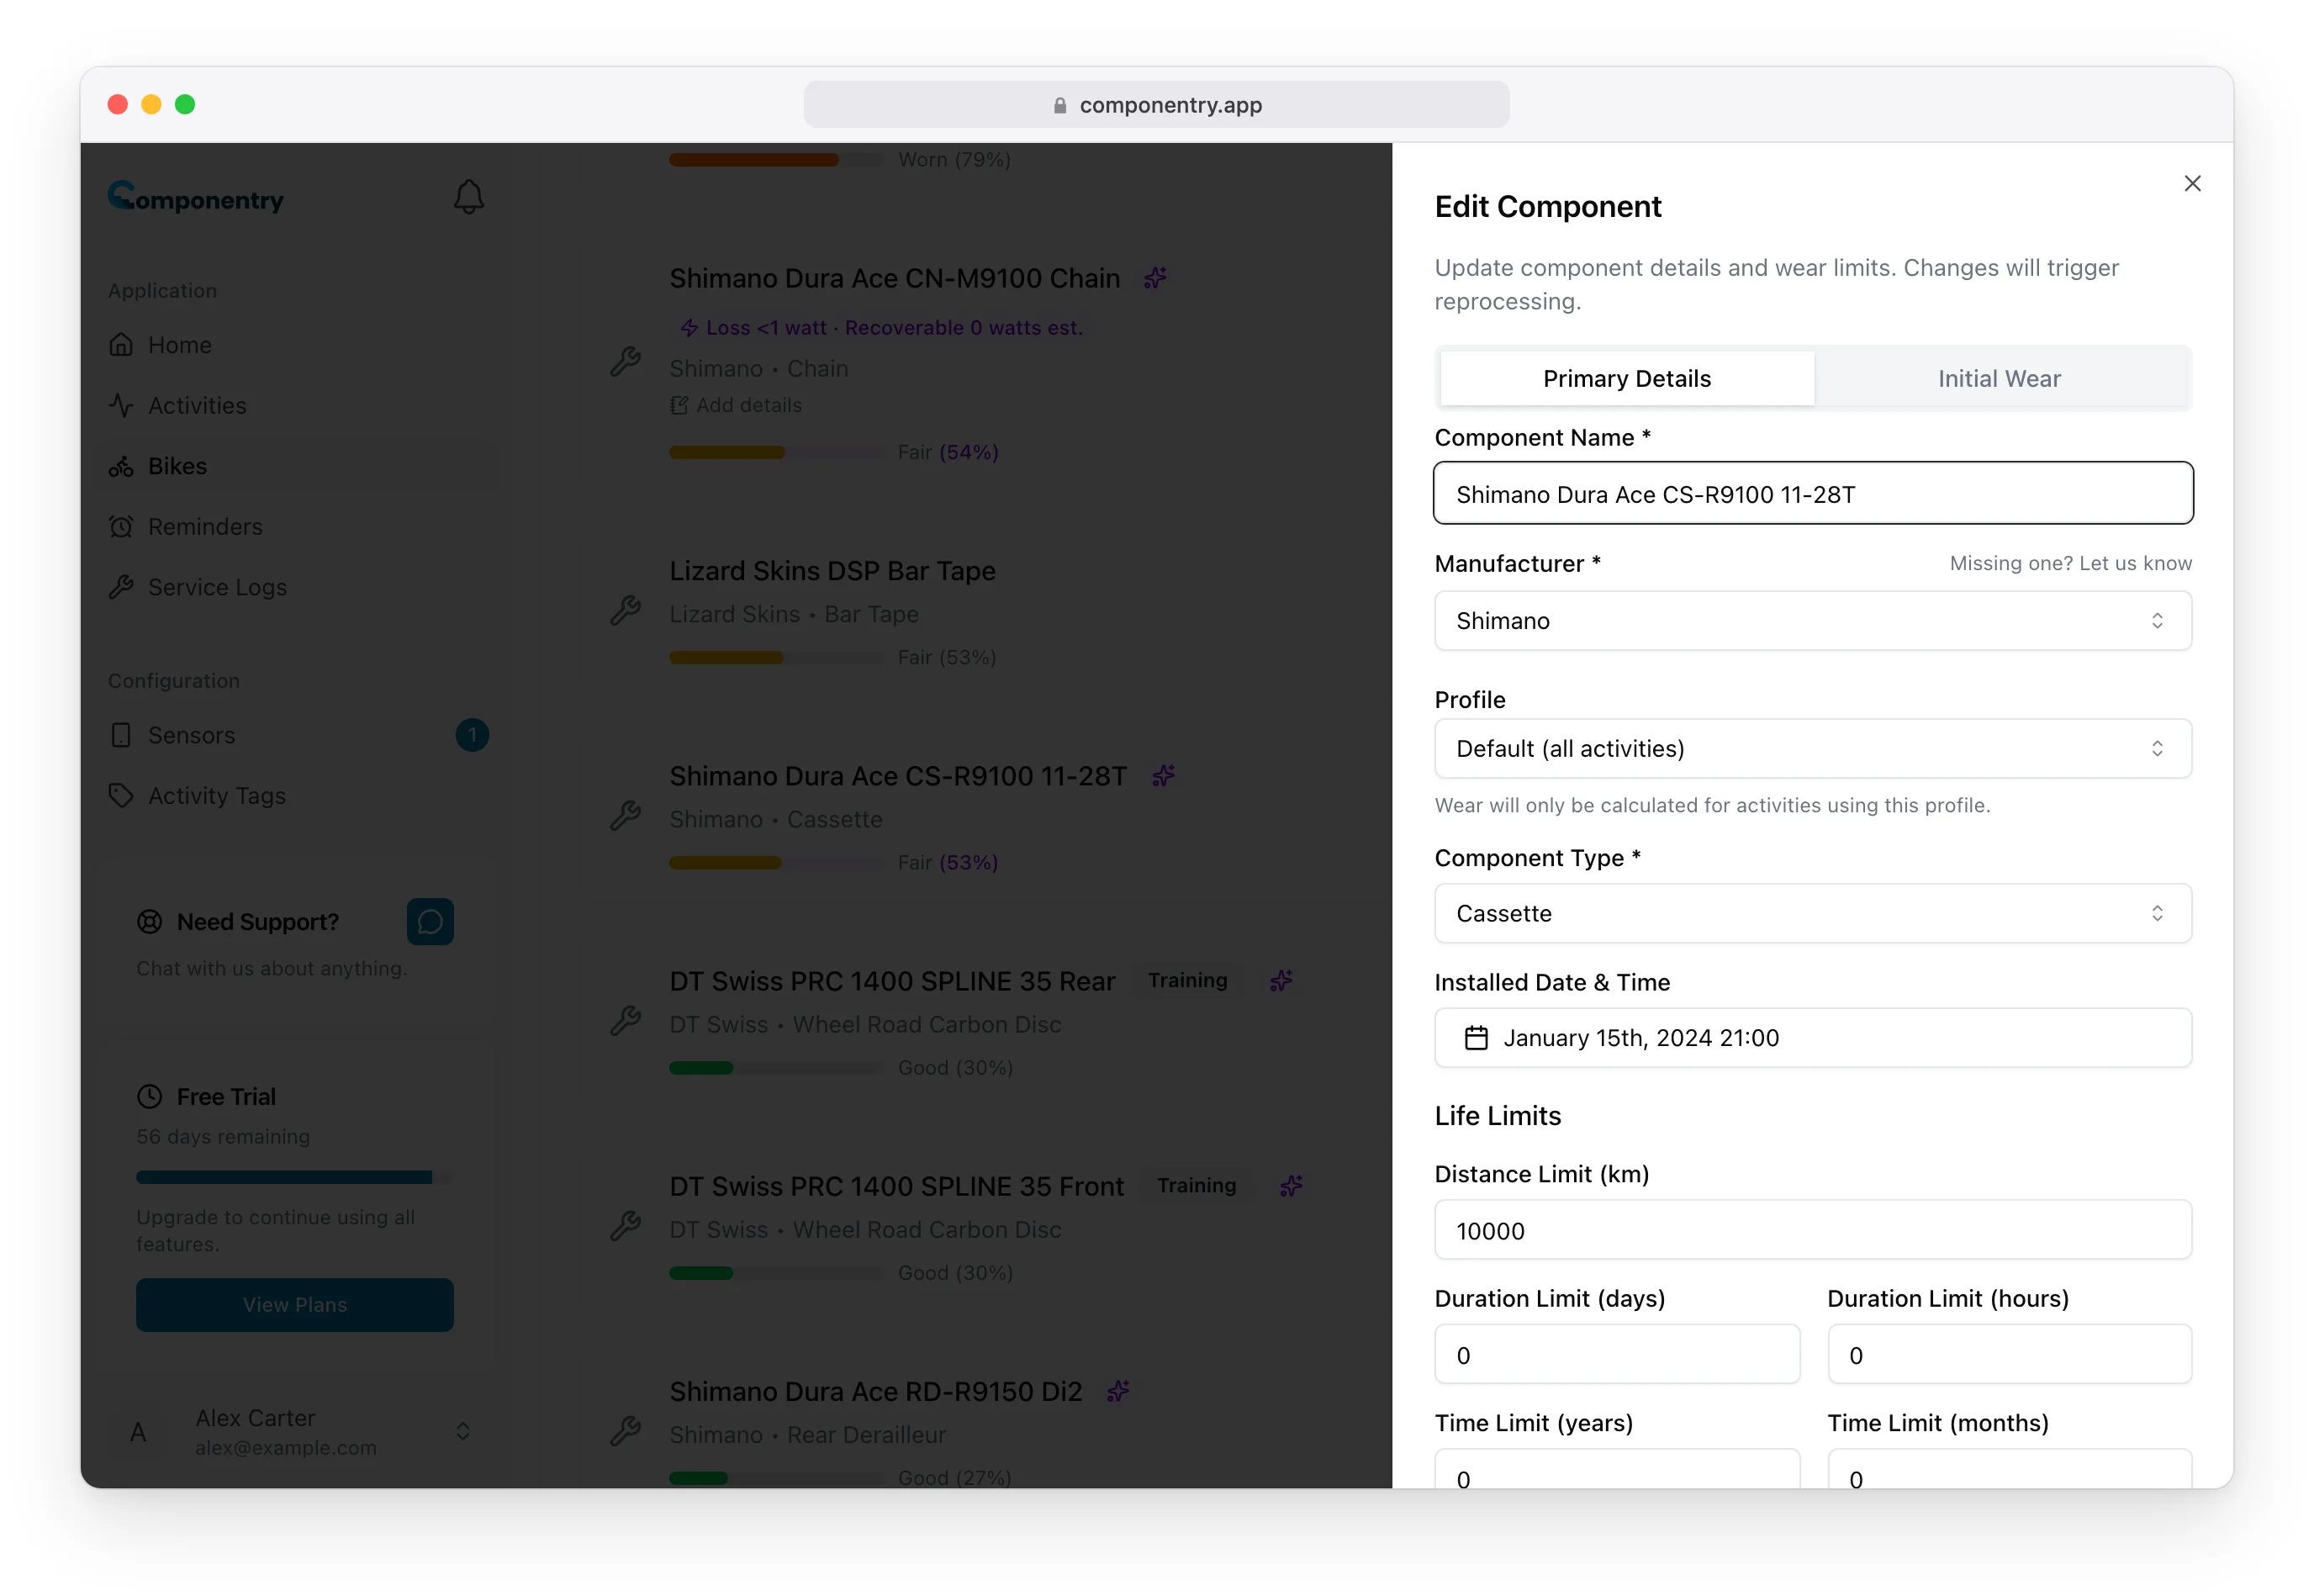Image resolution: width=2314 pixels, height=1596 pixels.
Task: Open the Profile dropdown
Action: (1813, 749)
